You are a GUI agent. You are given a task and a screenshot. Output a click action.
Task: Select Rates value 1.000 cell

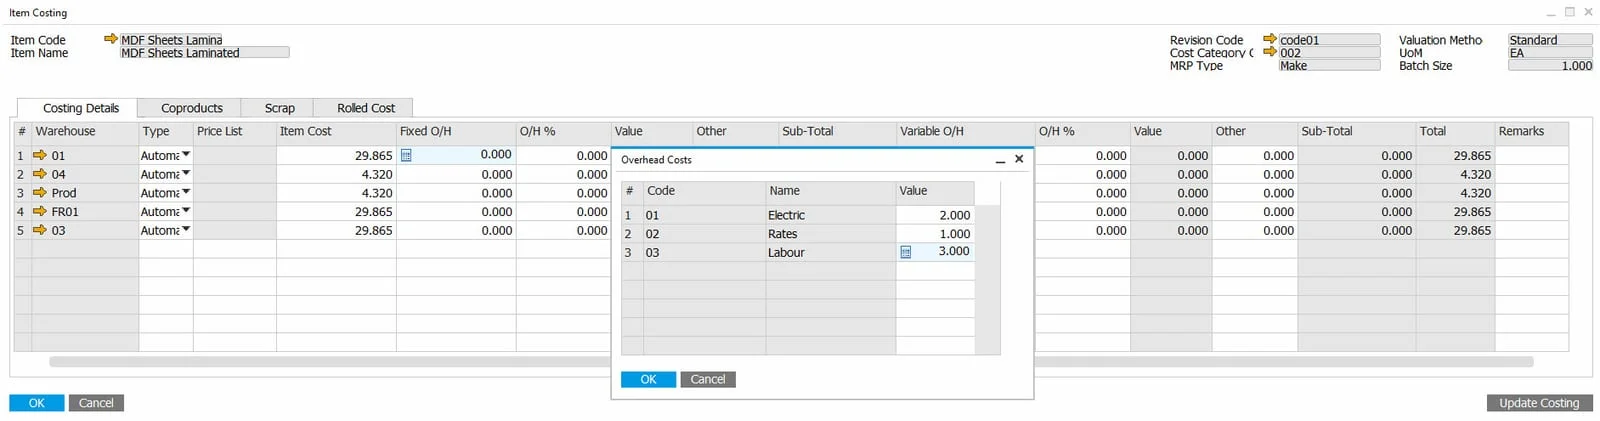[935, 234]
